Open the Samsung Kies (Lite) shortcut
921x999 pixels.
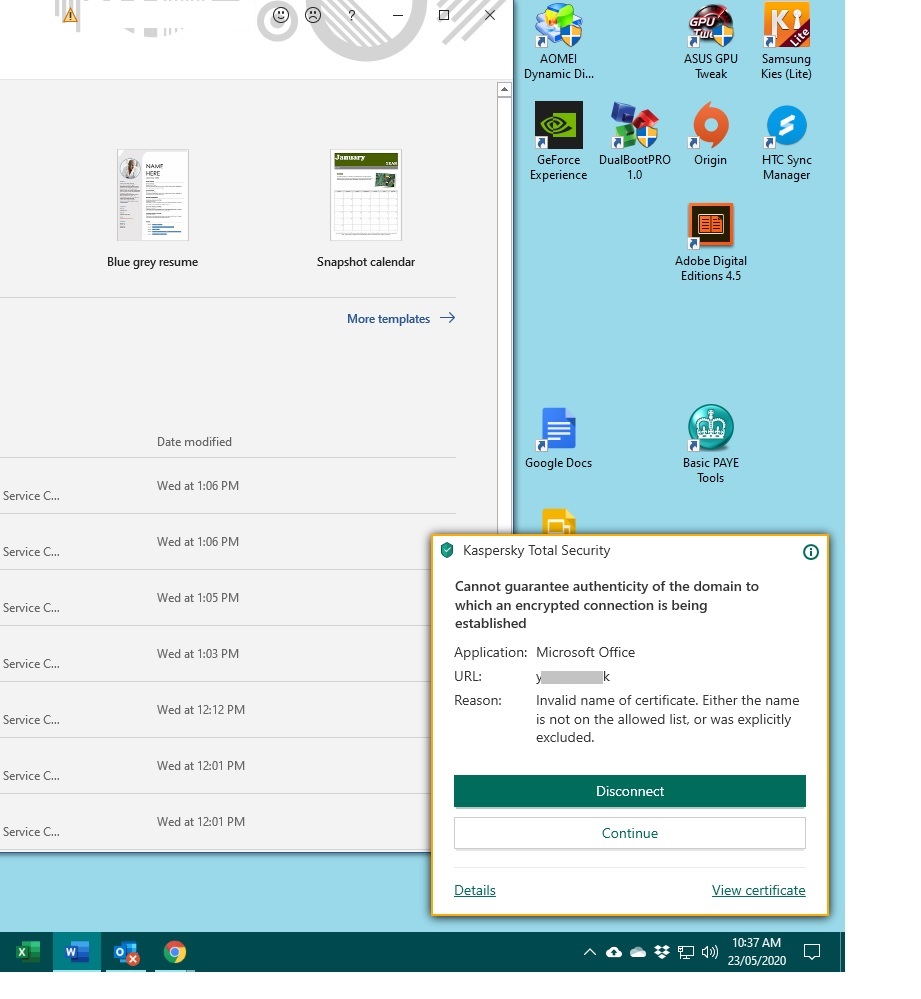coord(786,41)
